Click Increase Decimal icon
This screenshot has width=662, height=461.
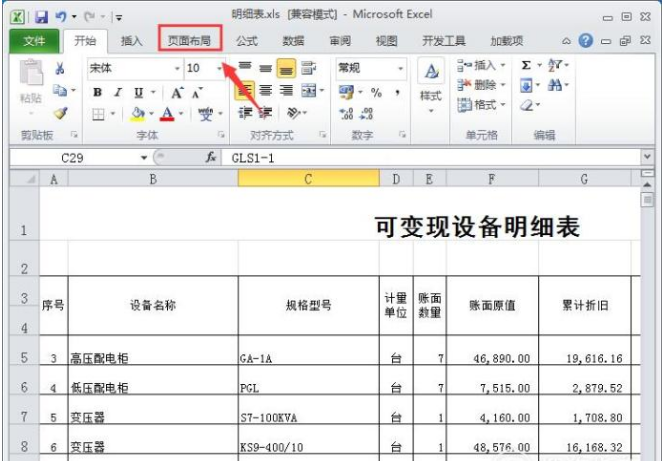point(346,113)
